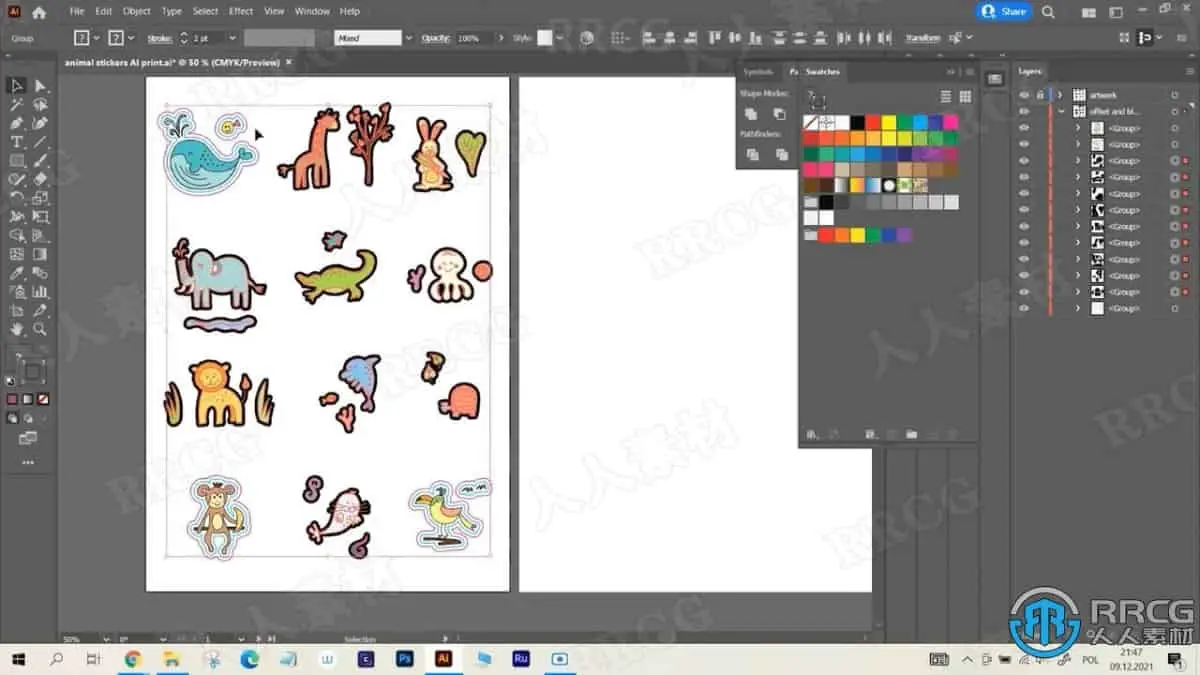Open Photoshop from the taskbar
Image resolution: width=1200 pixels, height=675 pixels.
pyautogui.click(x=405, y=659)
